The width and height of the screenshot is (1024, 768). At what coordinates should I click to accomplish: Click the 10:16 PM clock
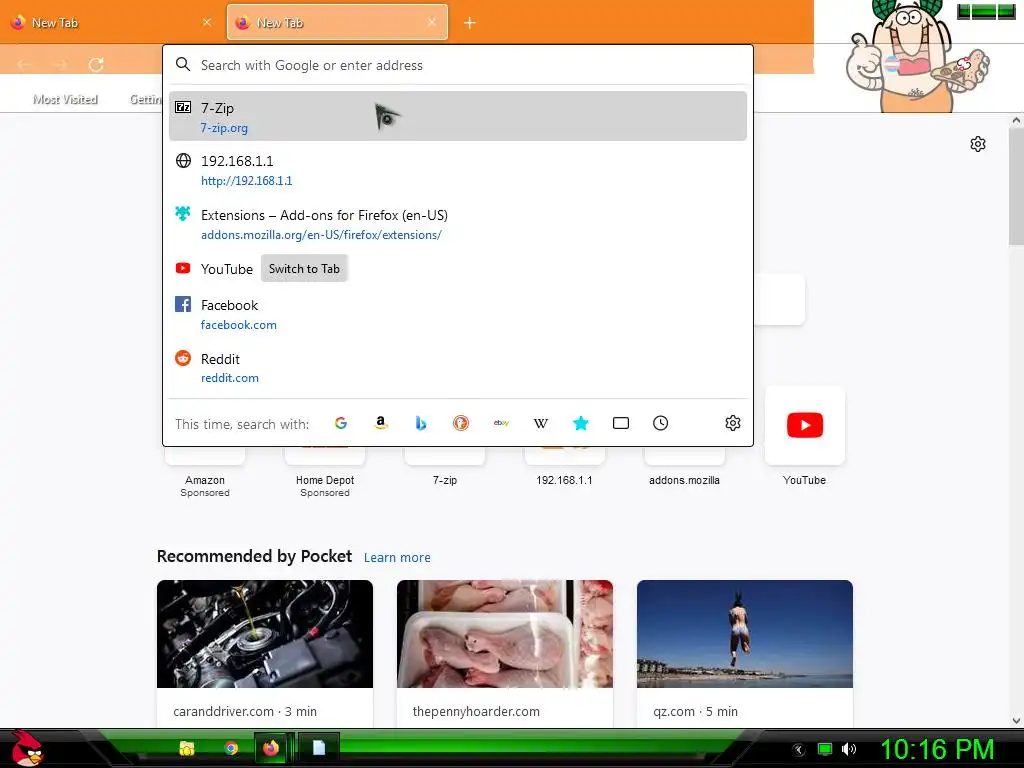(937, 749)
